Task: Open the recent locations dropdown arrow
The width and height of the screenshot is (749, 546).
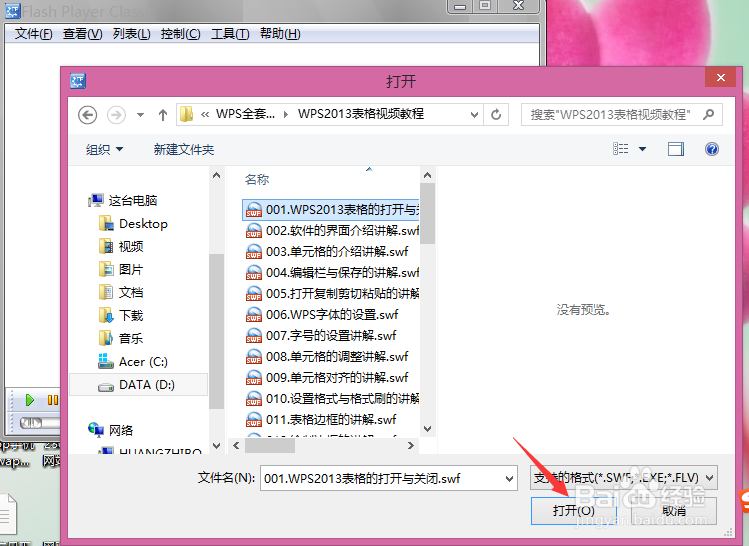Action: [140, 115]
